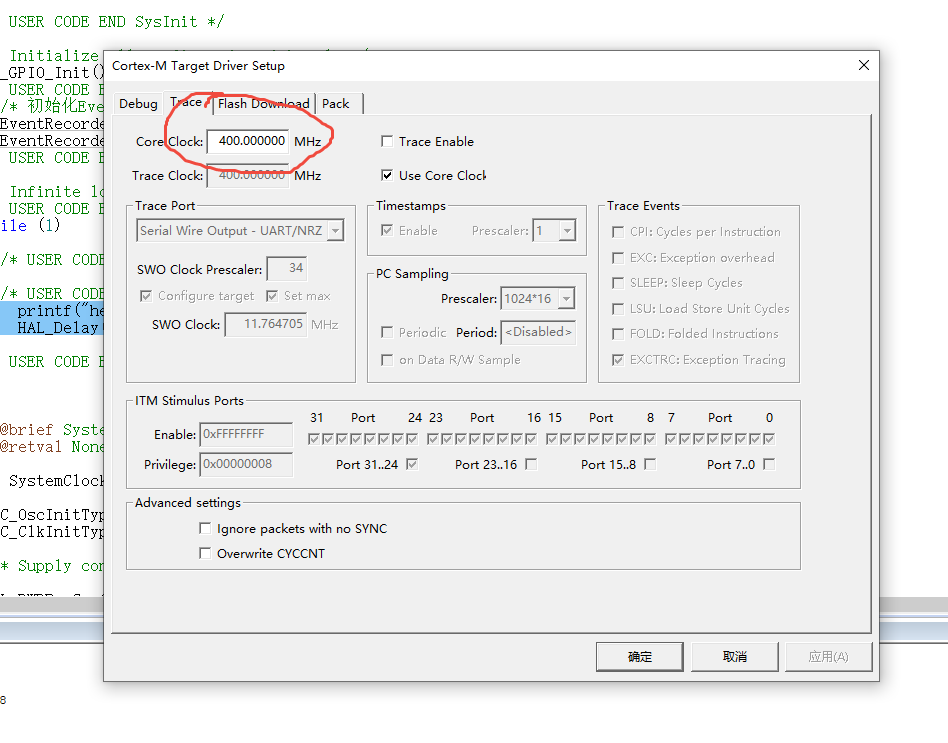The height and width of the screenshot is (743, 948).
Task: Click the HAL_Delay line in code editor
Action: point(60,328)
